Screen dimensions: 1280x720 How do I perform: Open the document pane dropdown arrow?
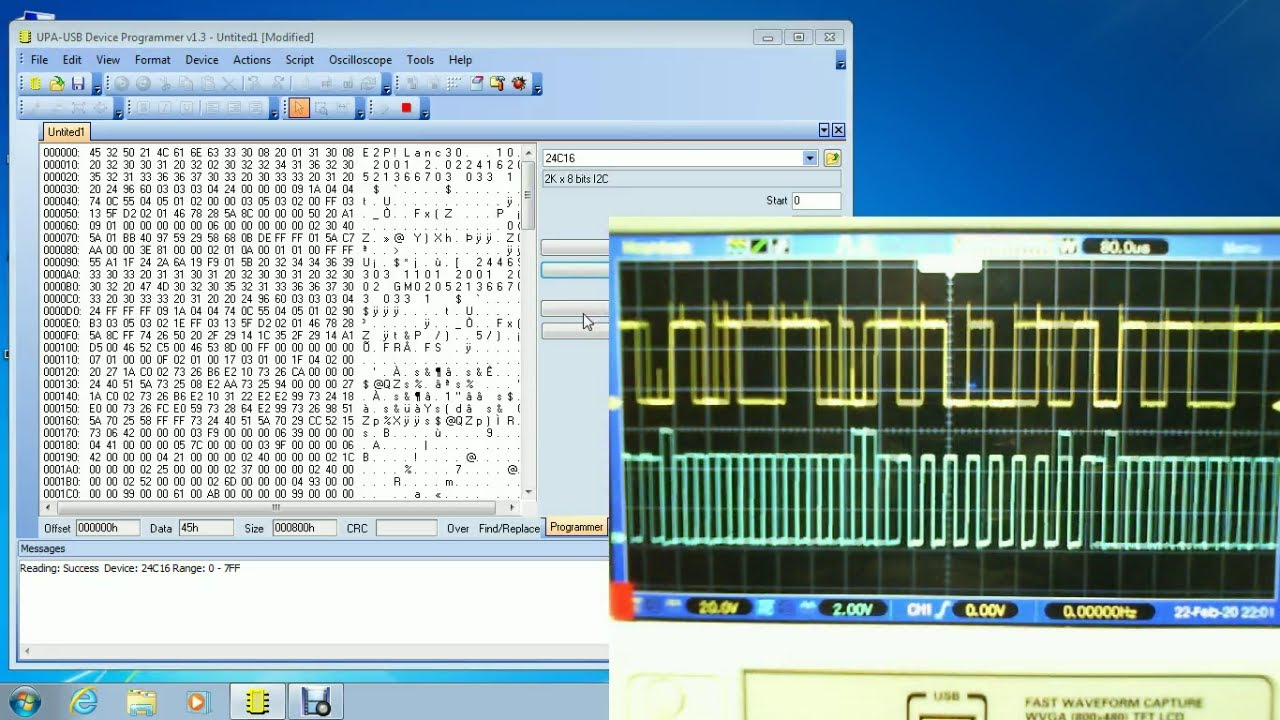(824, 130)
